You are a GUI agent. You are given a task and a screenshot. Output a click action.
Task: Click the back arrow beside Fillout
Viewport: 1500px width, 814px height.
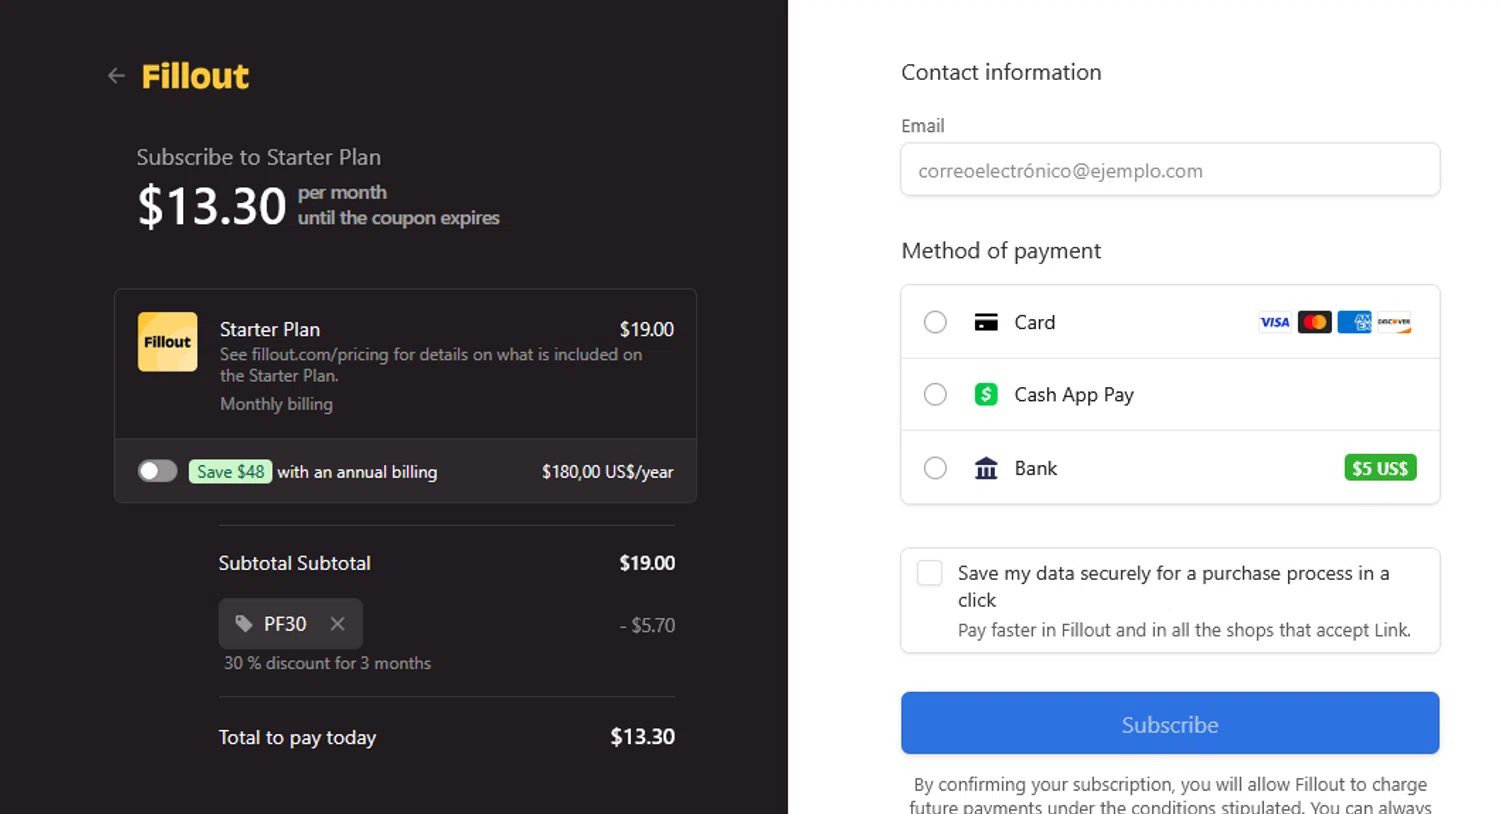(x=116, y=76)
